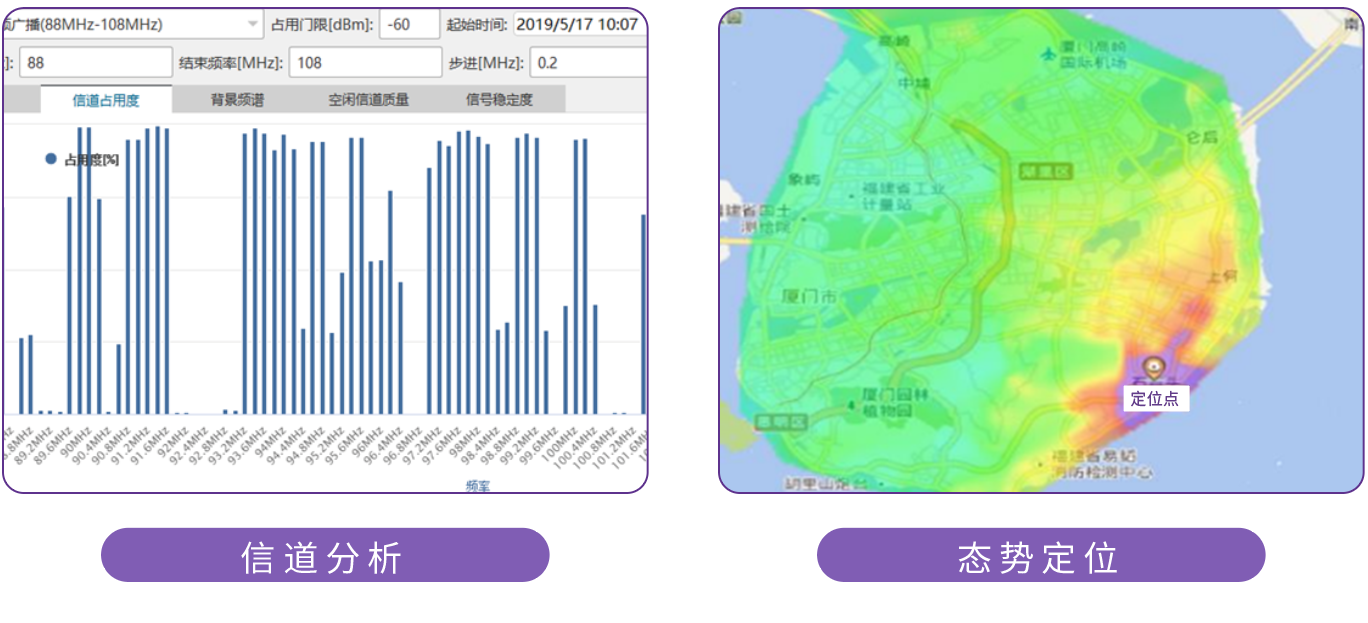Image resolution: width=1368 pixels, height=623 pixels.
Task: Click the 结束频率[MHz] field showing 108
Action: point(365,62)
